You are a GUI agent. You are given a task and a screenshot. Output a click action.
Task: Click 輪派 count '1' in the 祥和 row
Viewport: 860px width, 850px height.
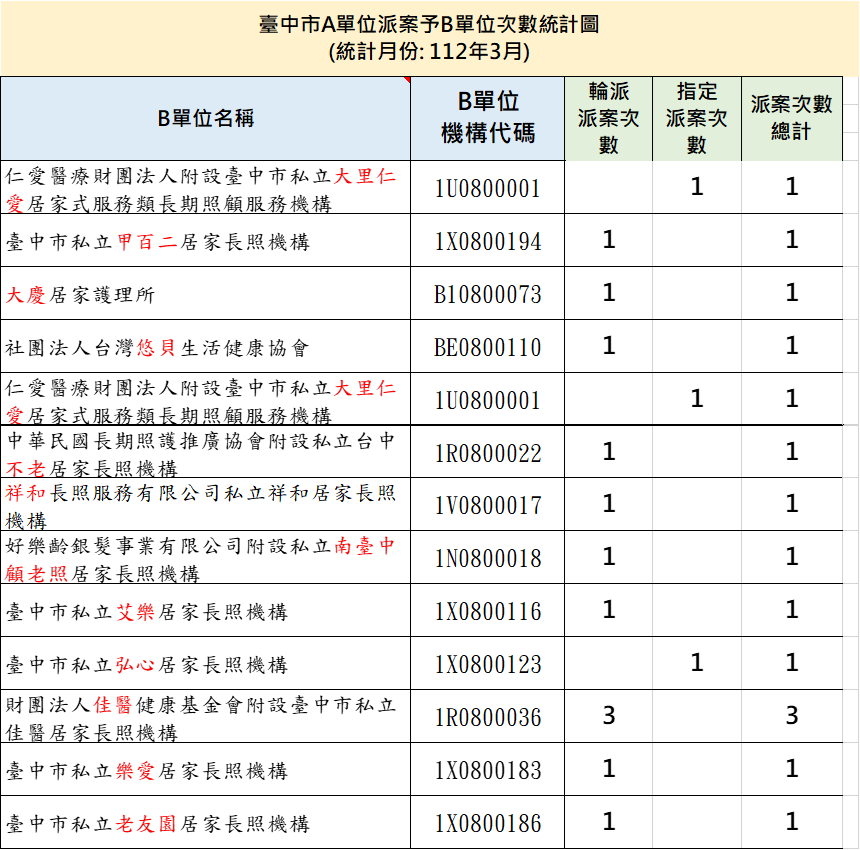[609, 503]
